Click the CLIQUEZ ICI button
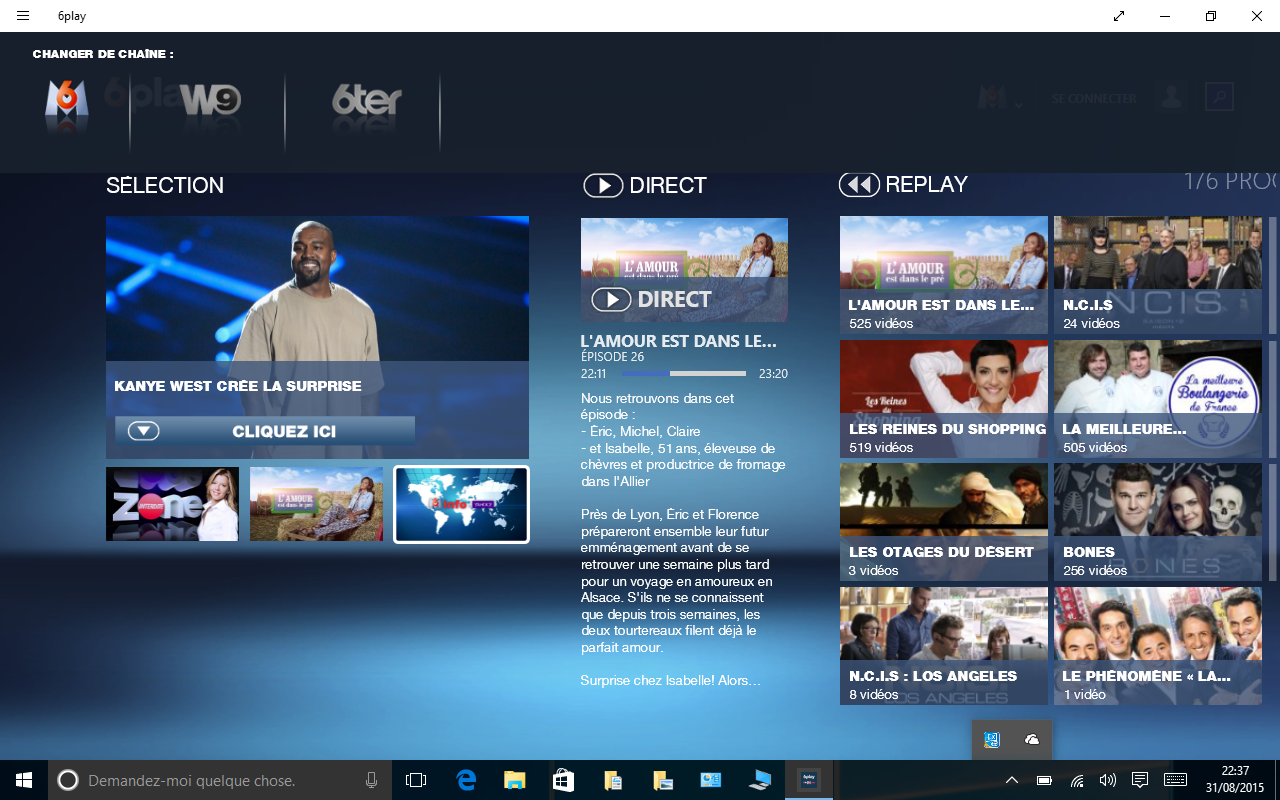Screen dimensions: 1280x800 (265, 431)
